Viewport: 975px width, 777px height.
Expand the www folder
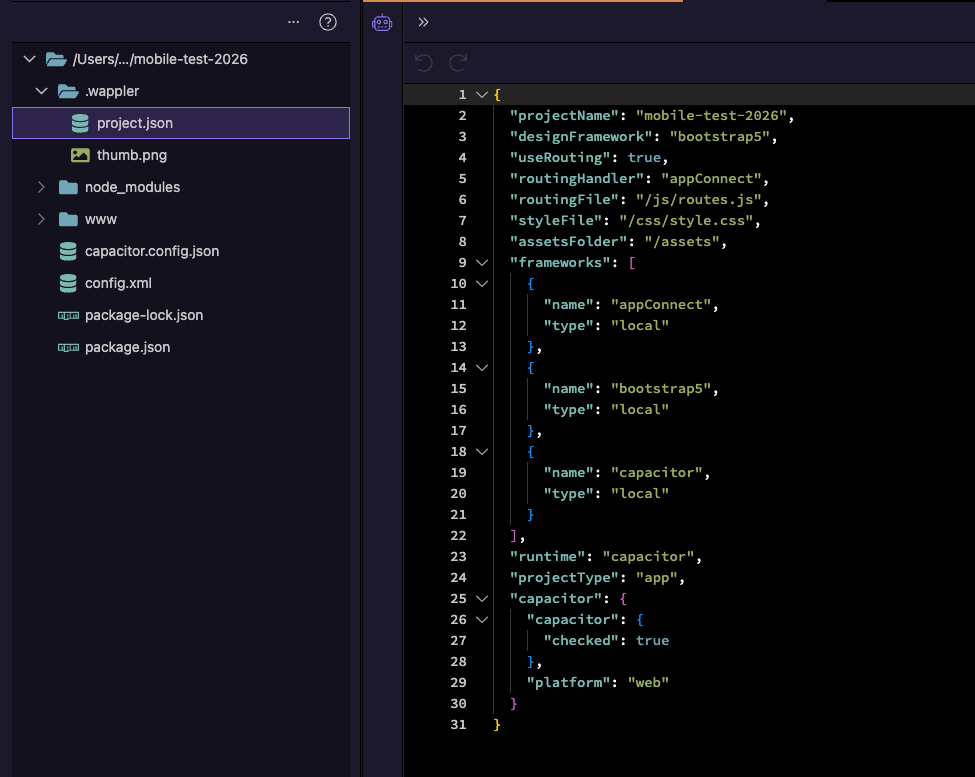[x=41, y=219]
